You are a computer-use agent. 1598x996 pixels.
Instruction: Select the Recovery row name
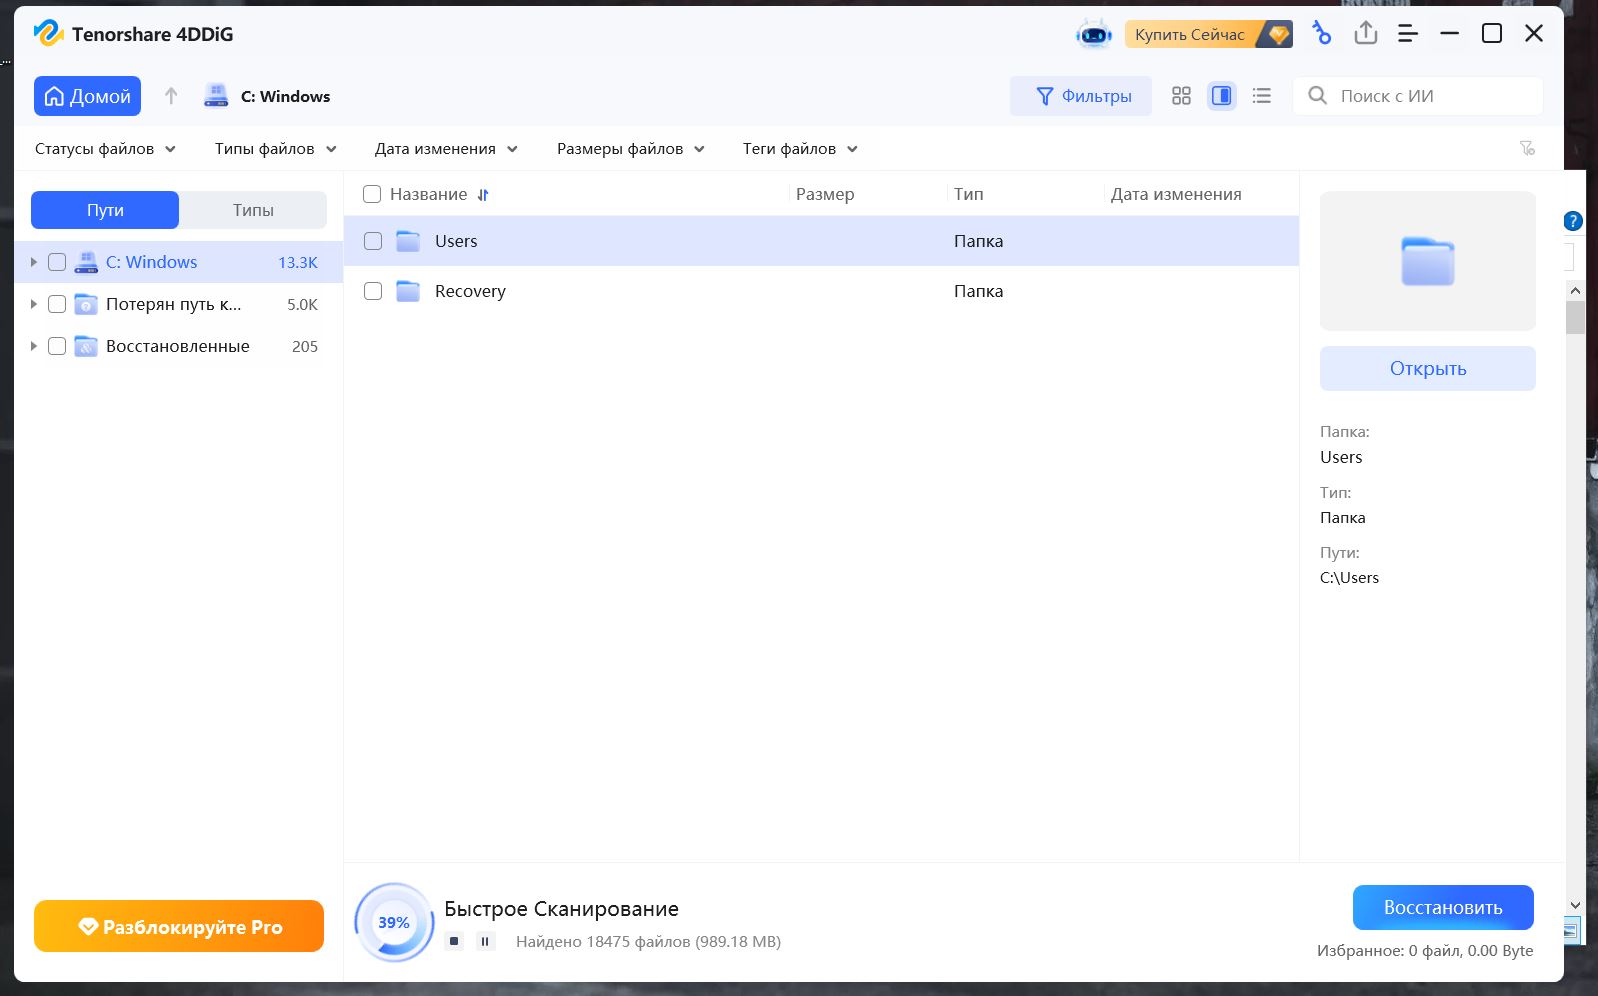pyautogui.click(x=470, y=291)
